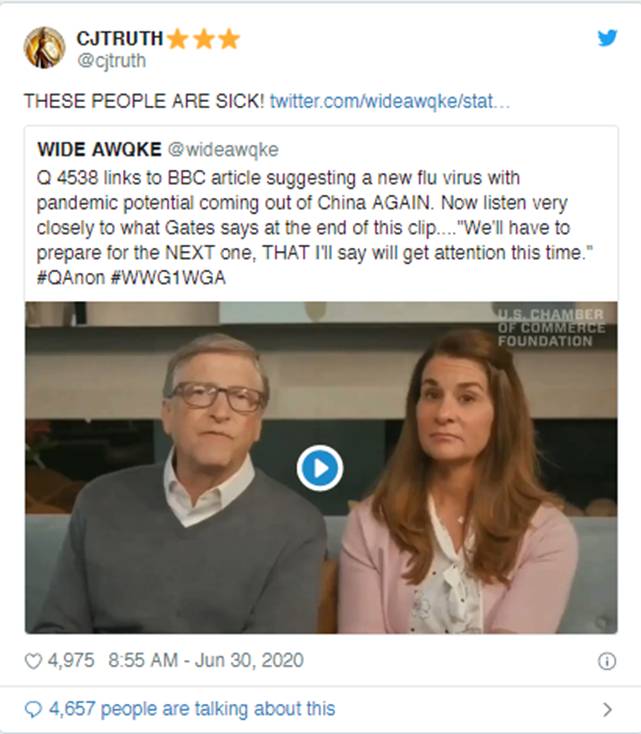The image size is (641, 734).
Task: Open the CJTRUTH profile avatar
Action: point(45,47)
